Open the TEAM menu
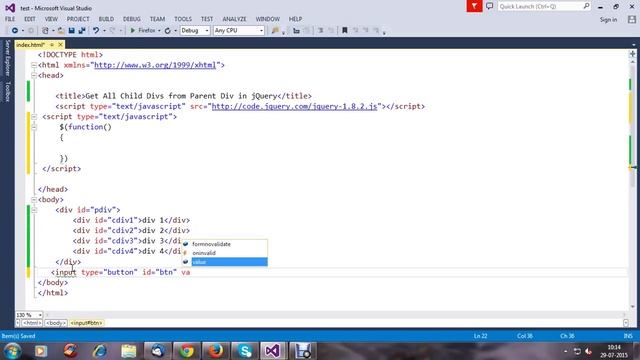 click(157, 19)
